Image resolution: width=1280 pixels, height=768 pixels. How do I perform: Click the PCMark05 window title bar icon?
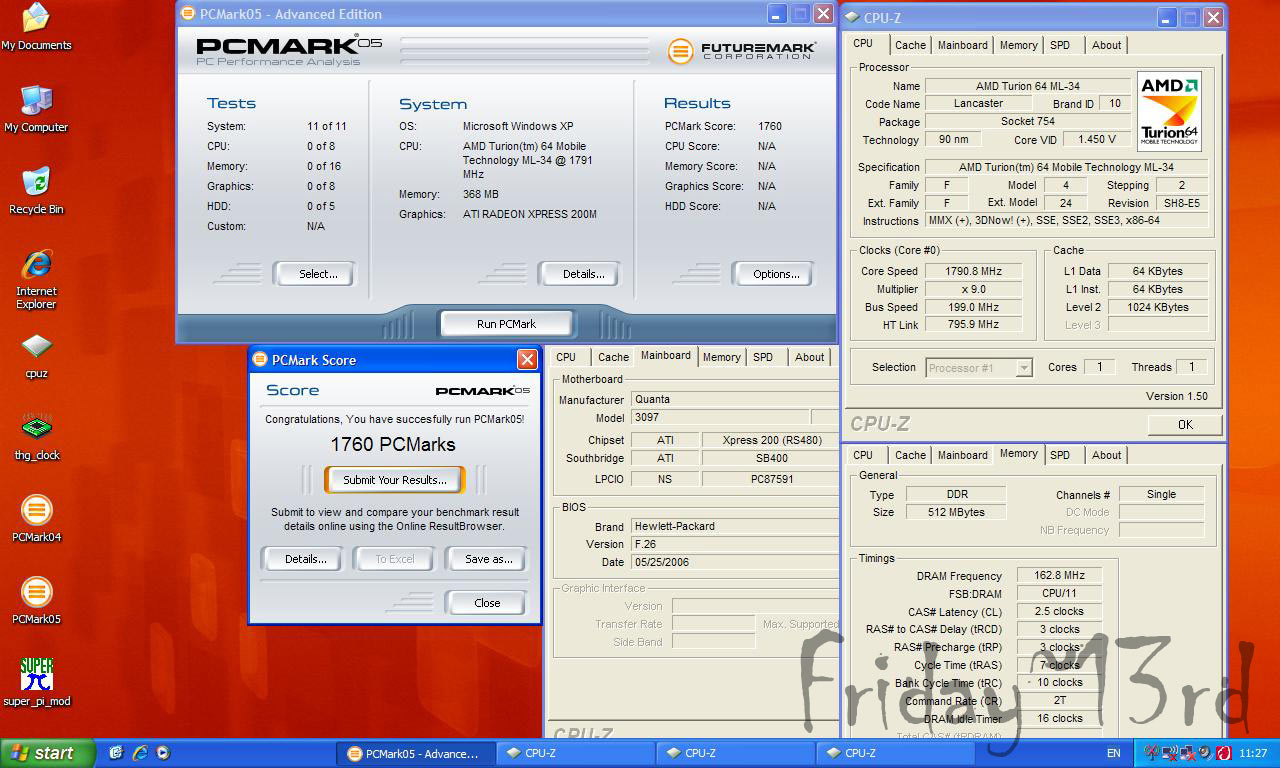point(187,14)
